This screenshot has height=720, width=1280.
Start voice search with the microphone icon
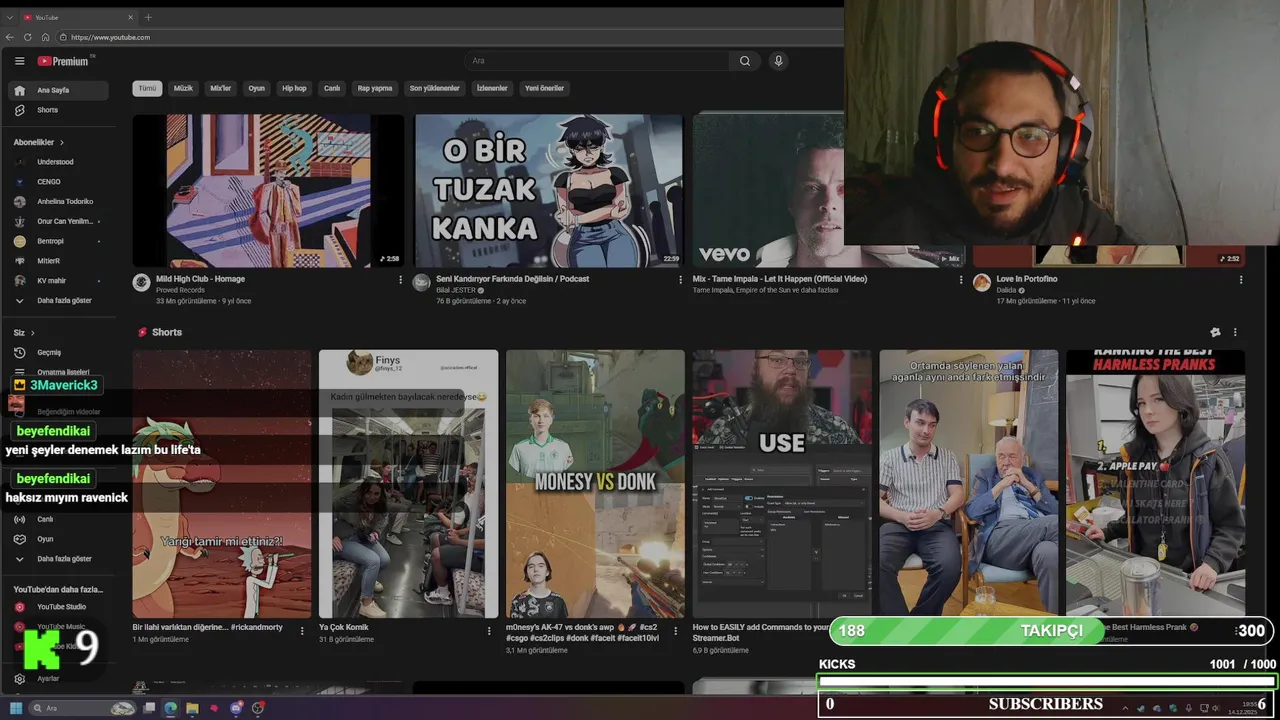coord(778,61)
